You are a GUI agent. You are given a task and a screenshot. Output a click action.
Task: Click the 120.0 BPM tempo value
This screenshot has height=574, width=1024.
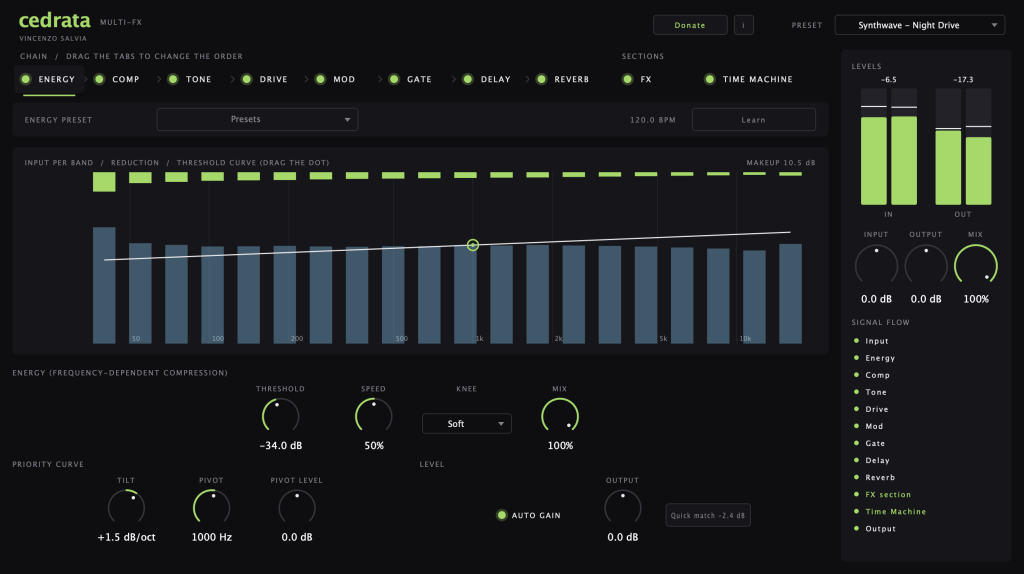652,120
